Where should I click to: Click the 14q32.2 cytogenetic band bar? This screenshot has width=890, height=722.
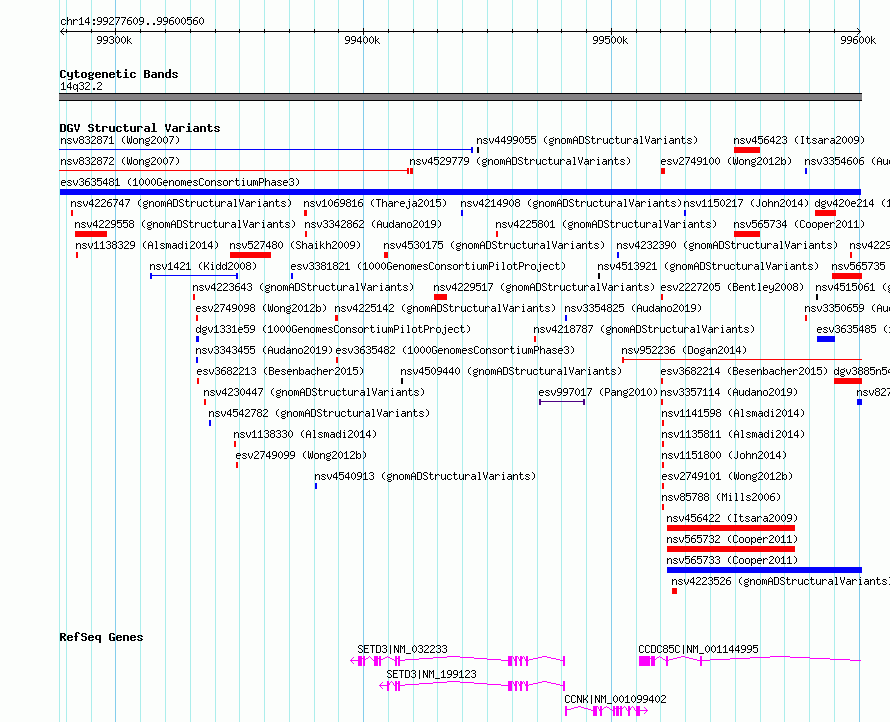coord(460,97)
